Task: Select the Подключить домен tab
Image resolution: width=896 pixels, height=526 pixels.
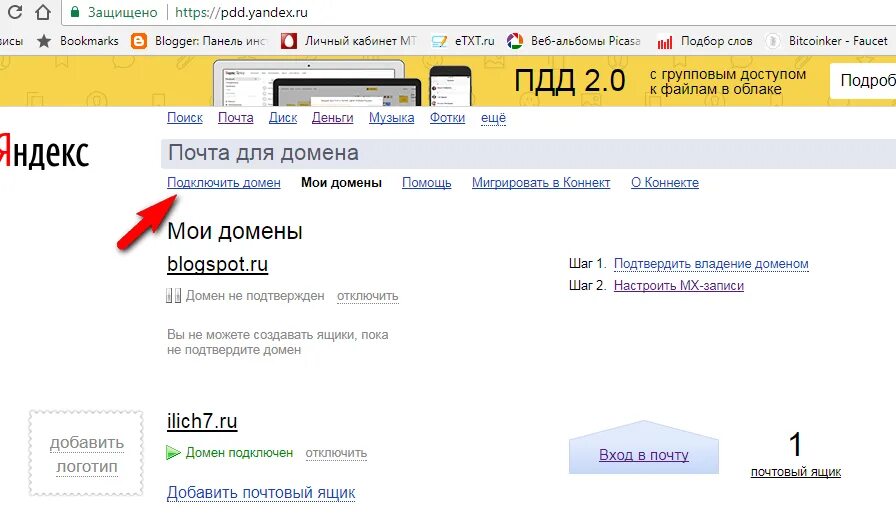Action: point(223,183)
